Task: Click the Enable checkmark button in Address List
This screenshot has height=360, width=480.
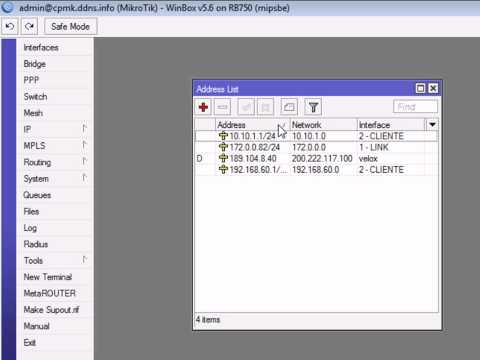Action: pyautogui.click(x=246, y=107)
